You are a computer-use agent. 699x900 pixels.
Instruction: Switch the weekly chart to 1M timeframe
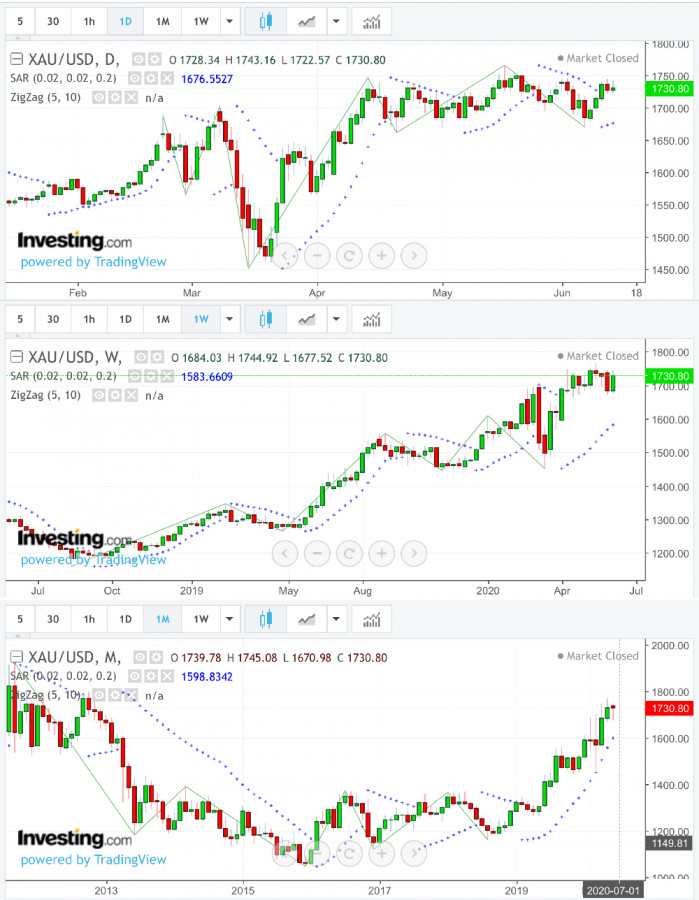coord(161,319)
